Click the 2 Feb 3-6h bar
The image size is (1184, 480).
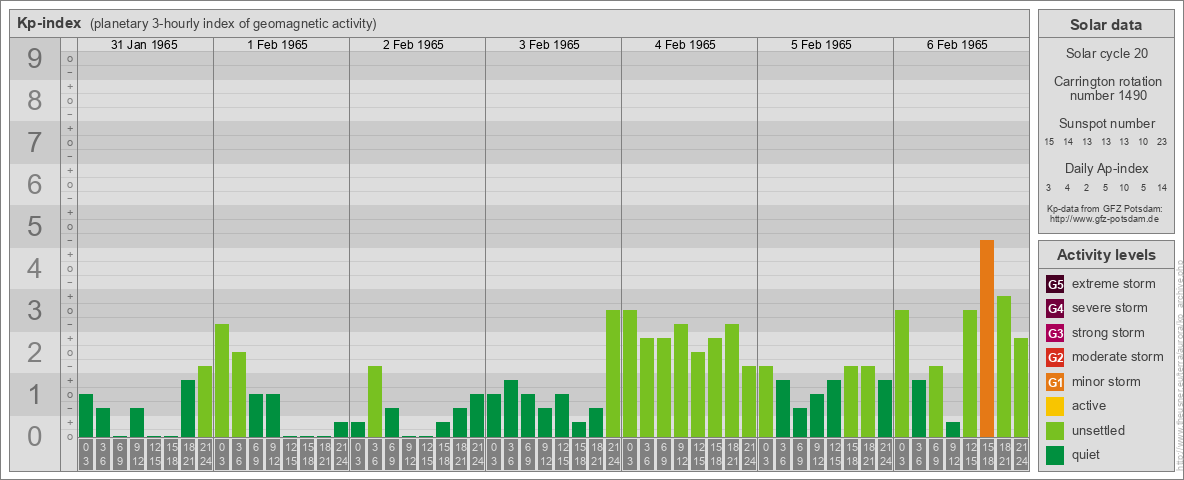click(375, 402)
